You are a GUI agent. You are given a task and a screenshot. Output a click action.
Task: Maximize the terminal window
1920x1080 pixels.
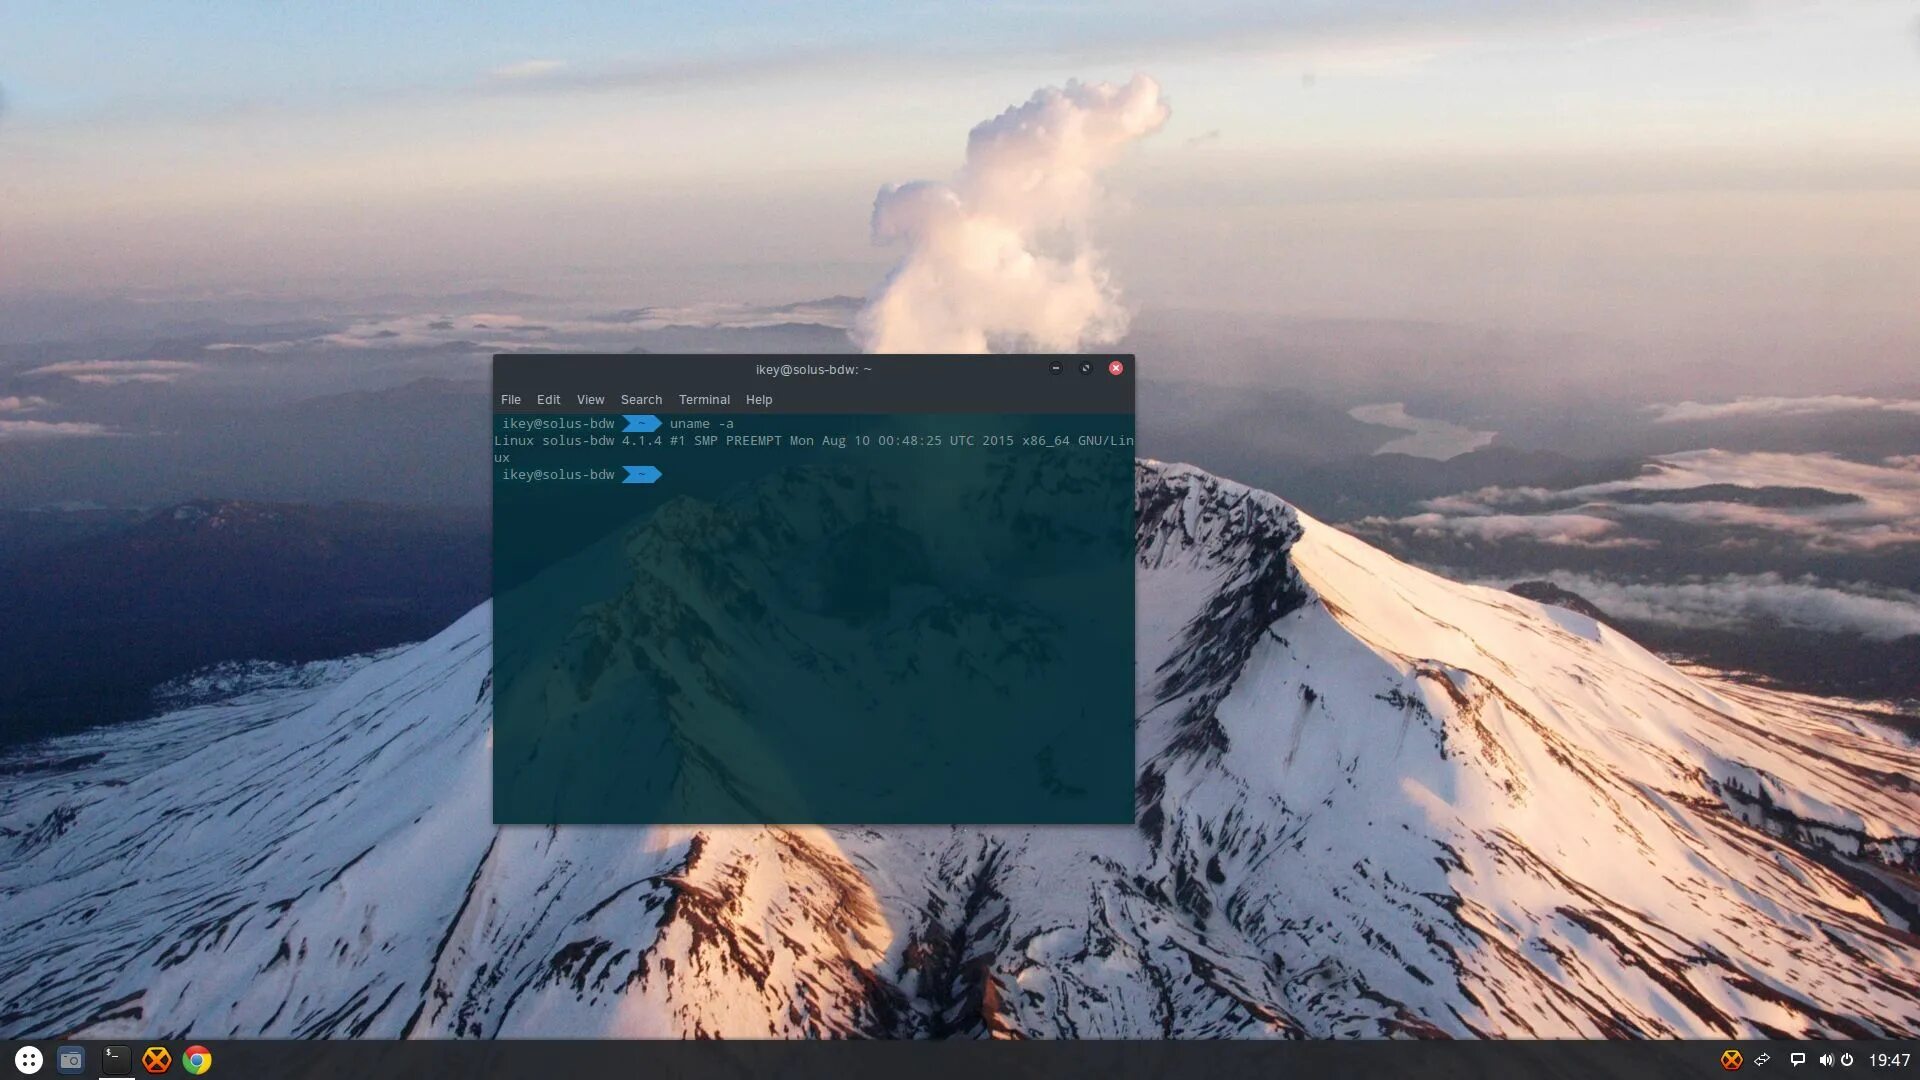point(1086,368)
